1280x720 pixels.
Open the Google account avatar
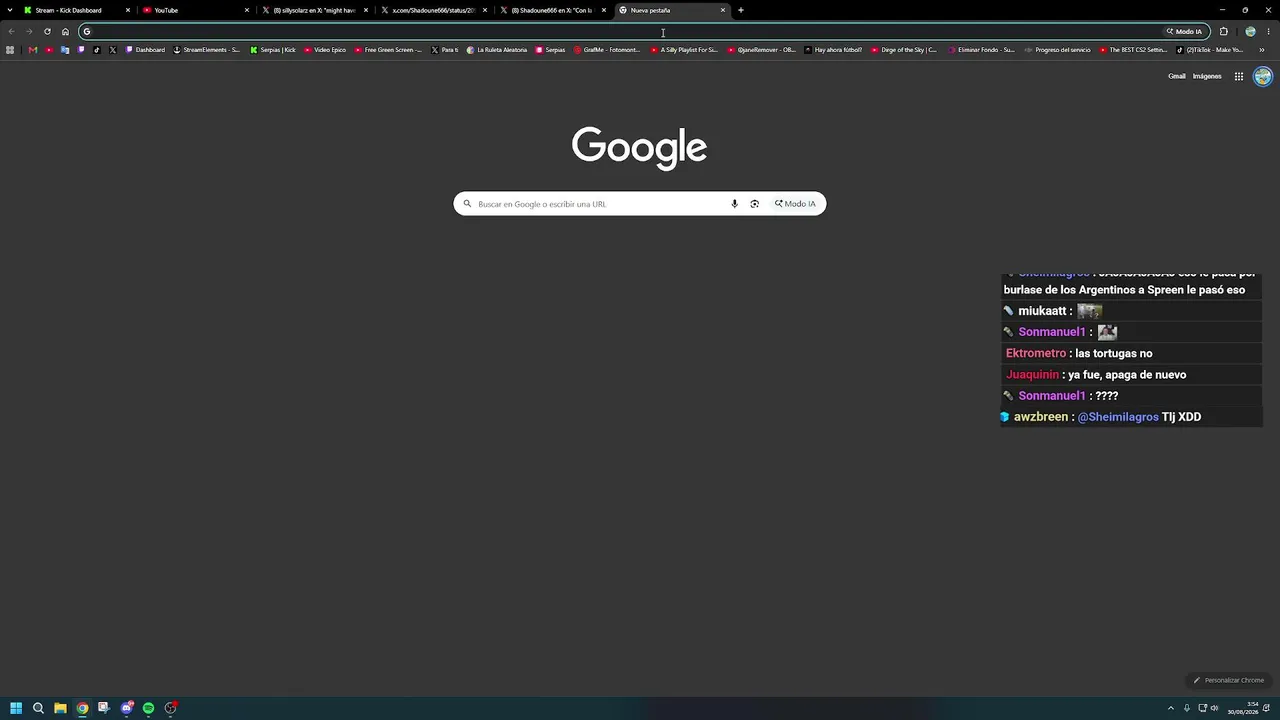(x=1263, y=76)
